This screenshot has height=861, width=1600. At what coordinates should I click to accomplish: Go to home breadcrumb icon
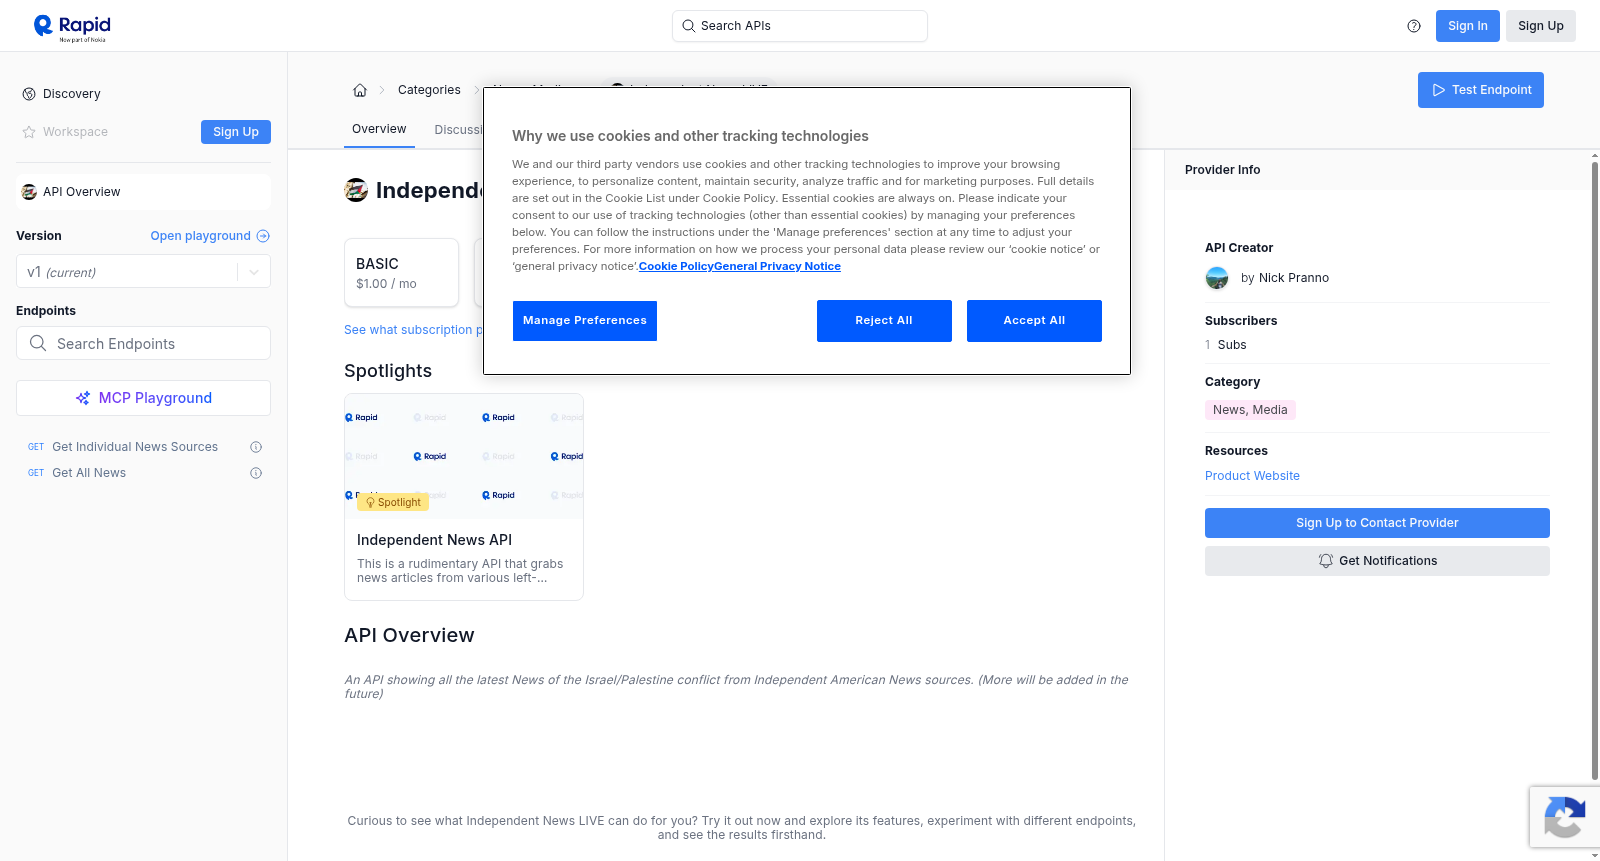point(360,90)
